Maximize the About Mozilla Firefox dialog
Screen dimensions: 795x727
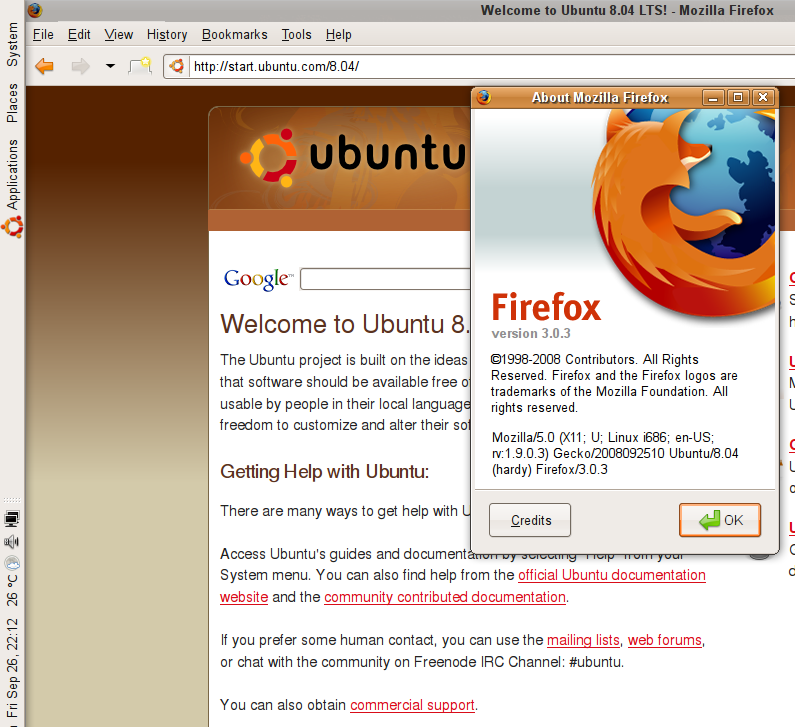coord(738,97)
